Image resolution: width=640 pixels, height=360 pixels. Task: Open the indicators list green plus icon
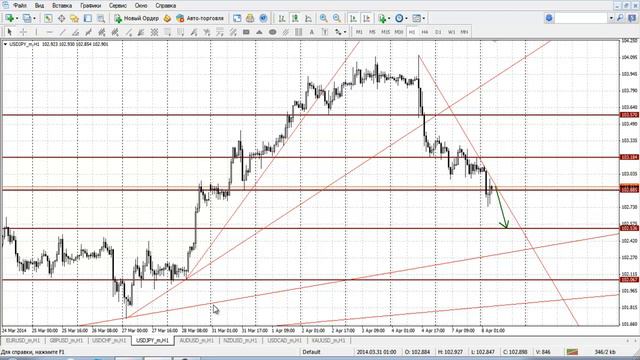(x=382, y=18)
